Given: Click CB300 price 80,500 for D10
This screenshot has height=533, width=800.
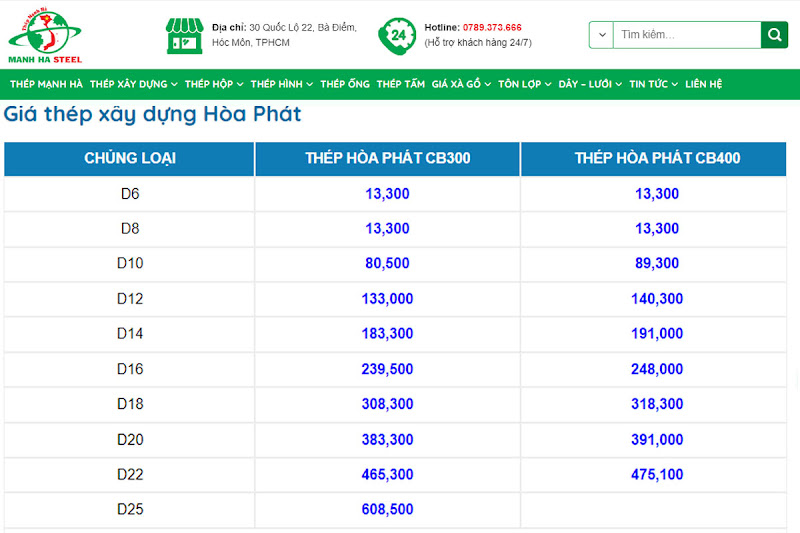Looking at the screenshot, I should tap(387, 263).
